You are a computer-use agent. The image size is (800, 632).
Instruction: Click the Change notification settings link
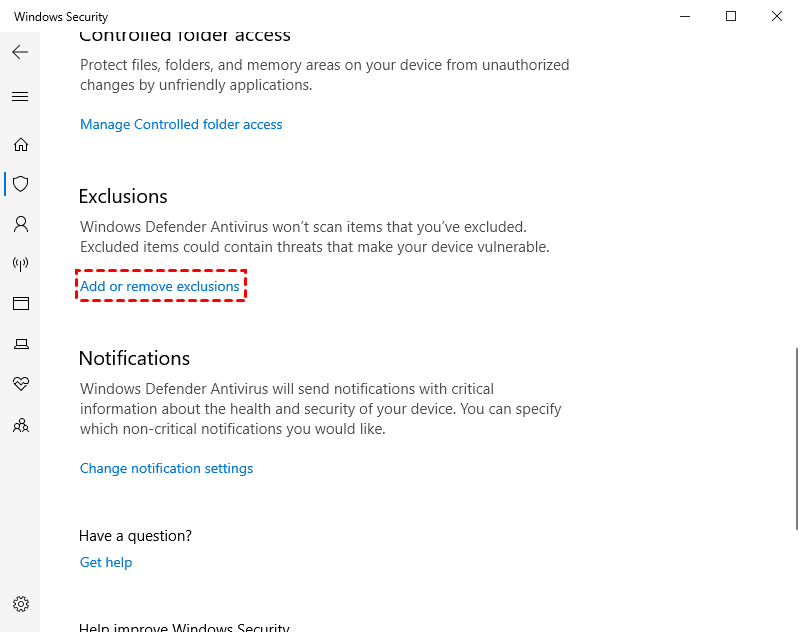tap(166, 468)
